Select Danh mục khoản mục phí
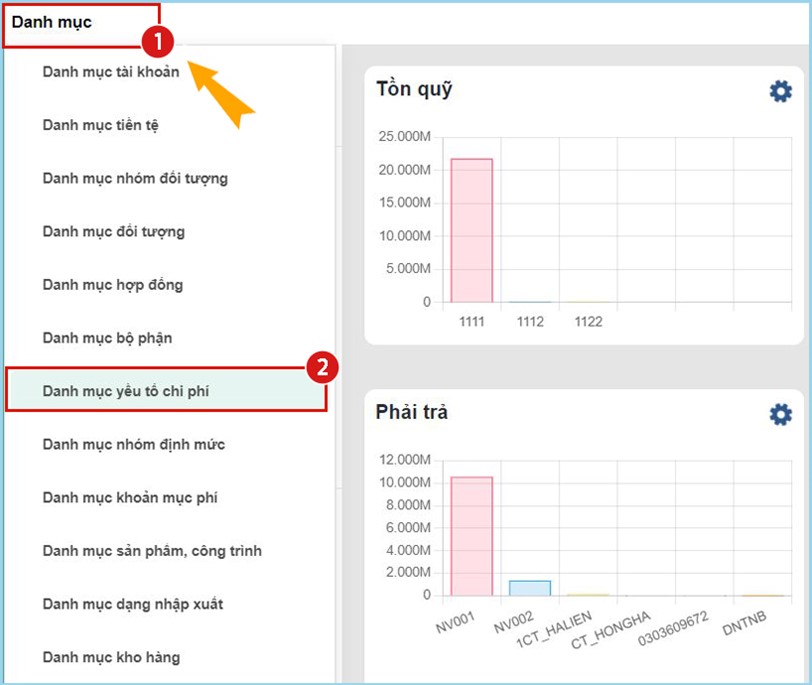The width and height of the screenshot is (812, 685). [130, 497]
